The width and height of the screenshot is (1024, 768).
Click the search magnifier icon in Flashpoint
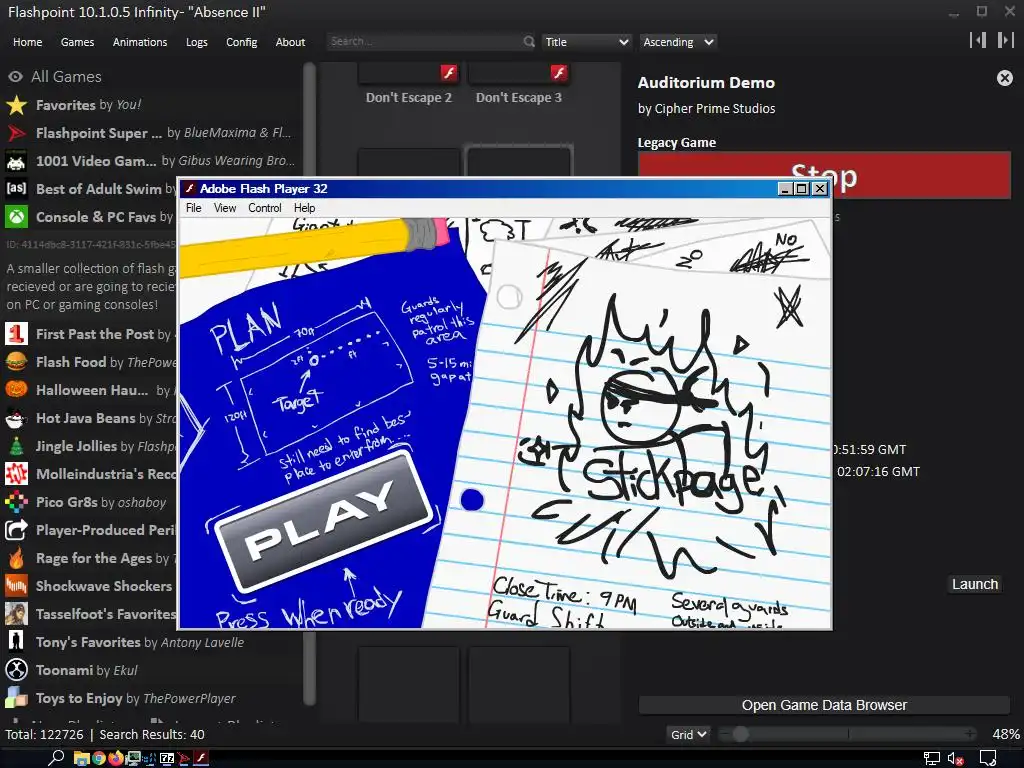[529, 42]
